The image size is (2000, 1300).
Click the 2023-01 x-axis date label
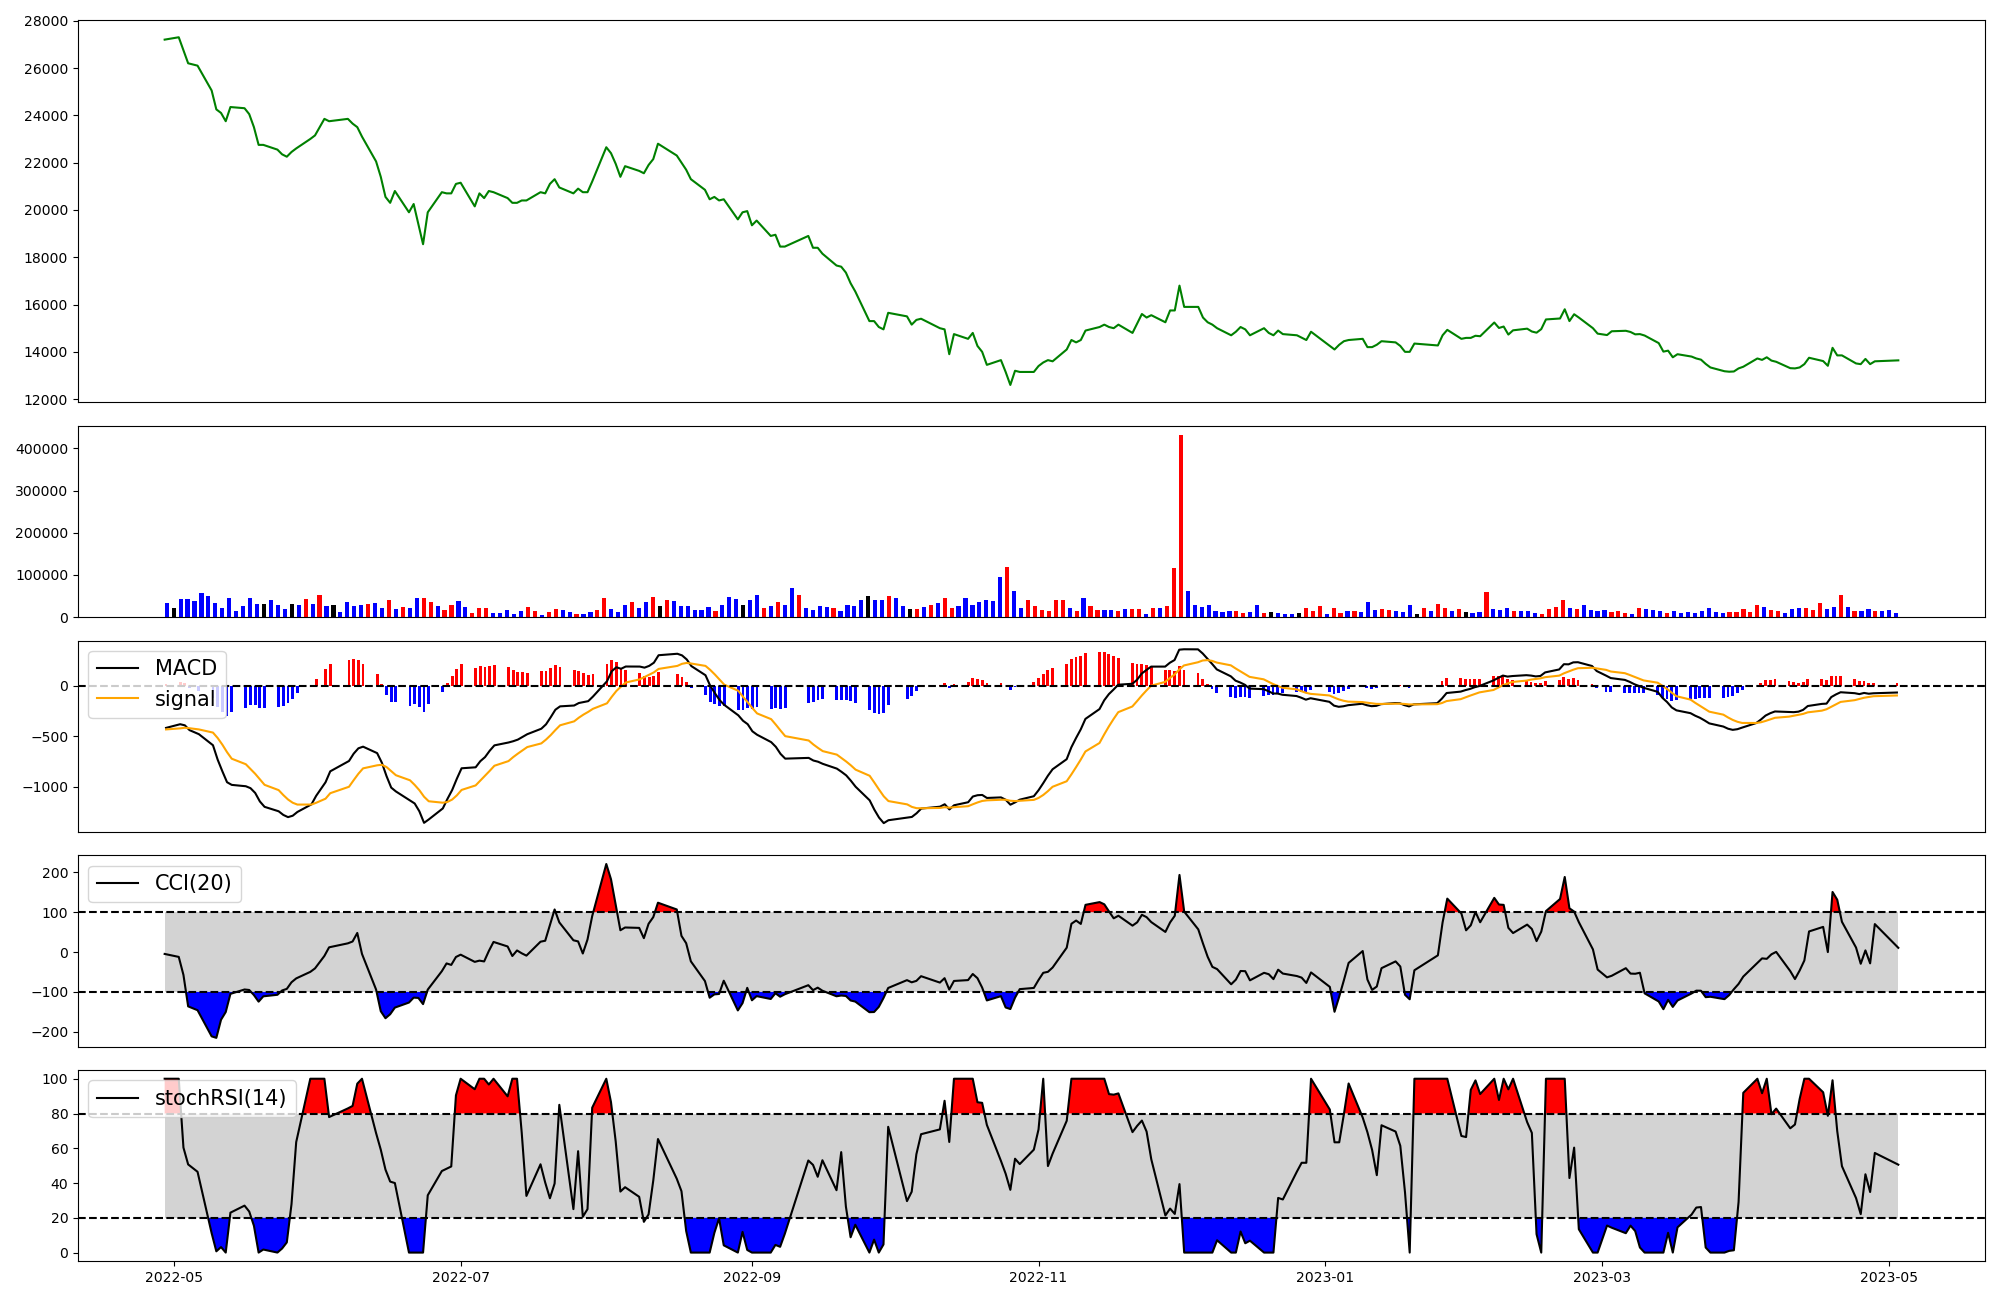tap(1326, 1277)
